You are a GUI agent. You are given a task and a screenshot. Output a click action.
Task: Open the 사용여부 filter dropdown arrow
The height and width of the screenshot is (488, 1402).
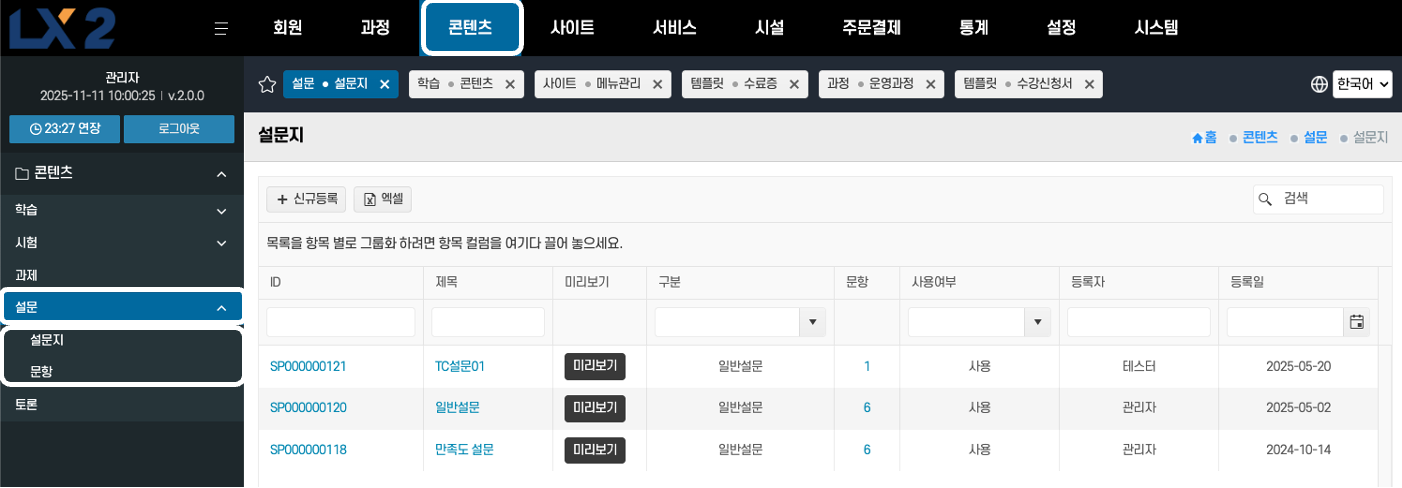point(1038,322)
